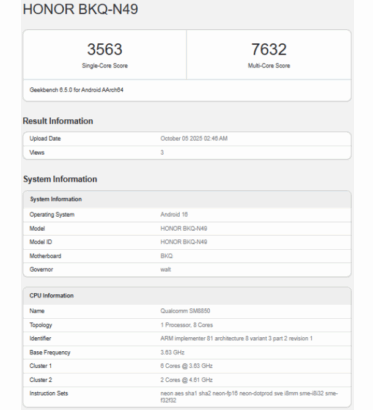The height and width of the screenshot is (410, 373).
Task: Select the 1 Processor, 8 Cores value
Action: (x=187, y=325)
